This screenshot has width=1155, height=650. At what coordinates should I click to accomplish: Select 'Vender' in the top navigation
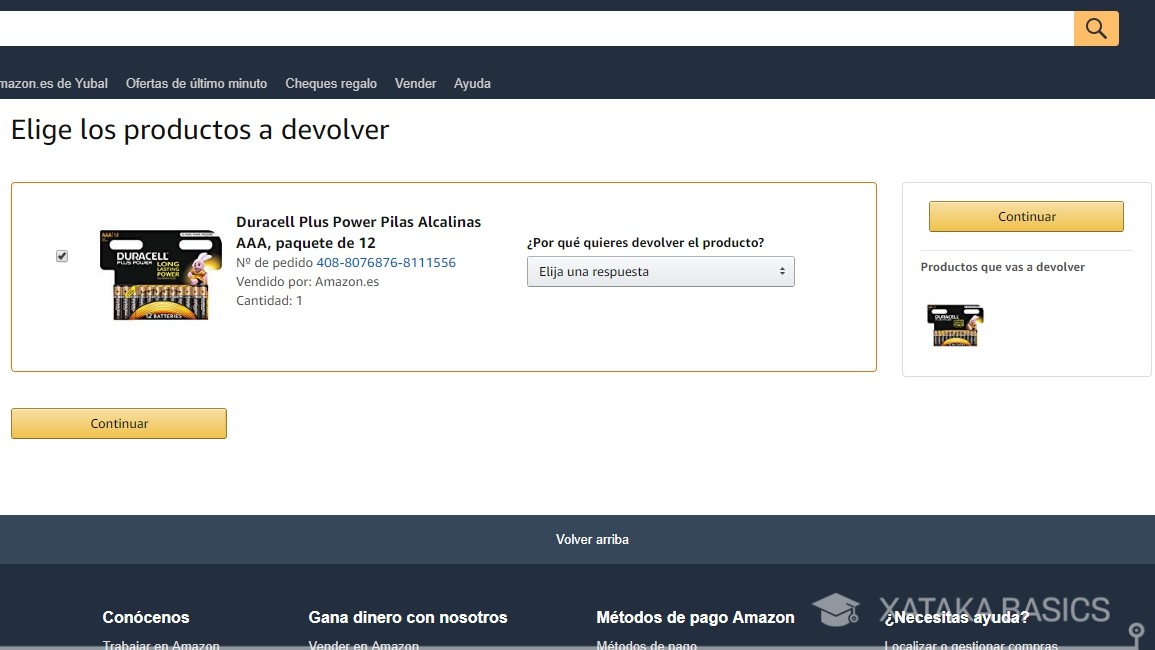[x=415, y=83]
